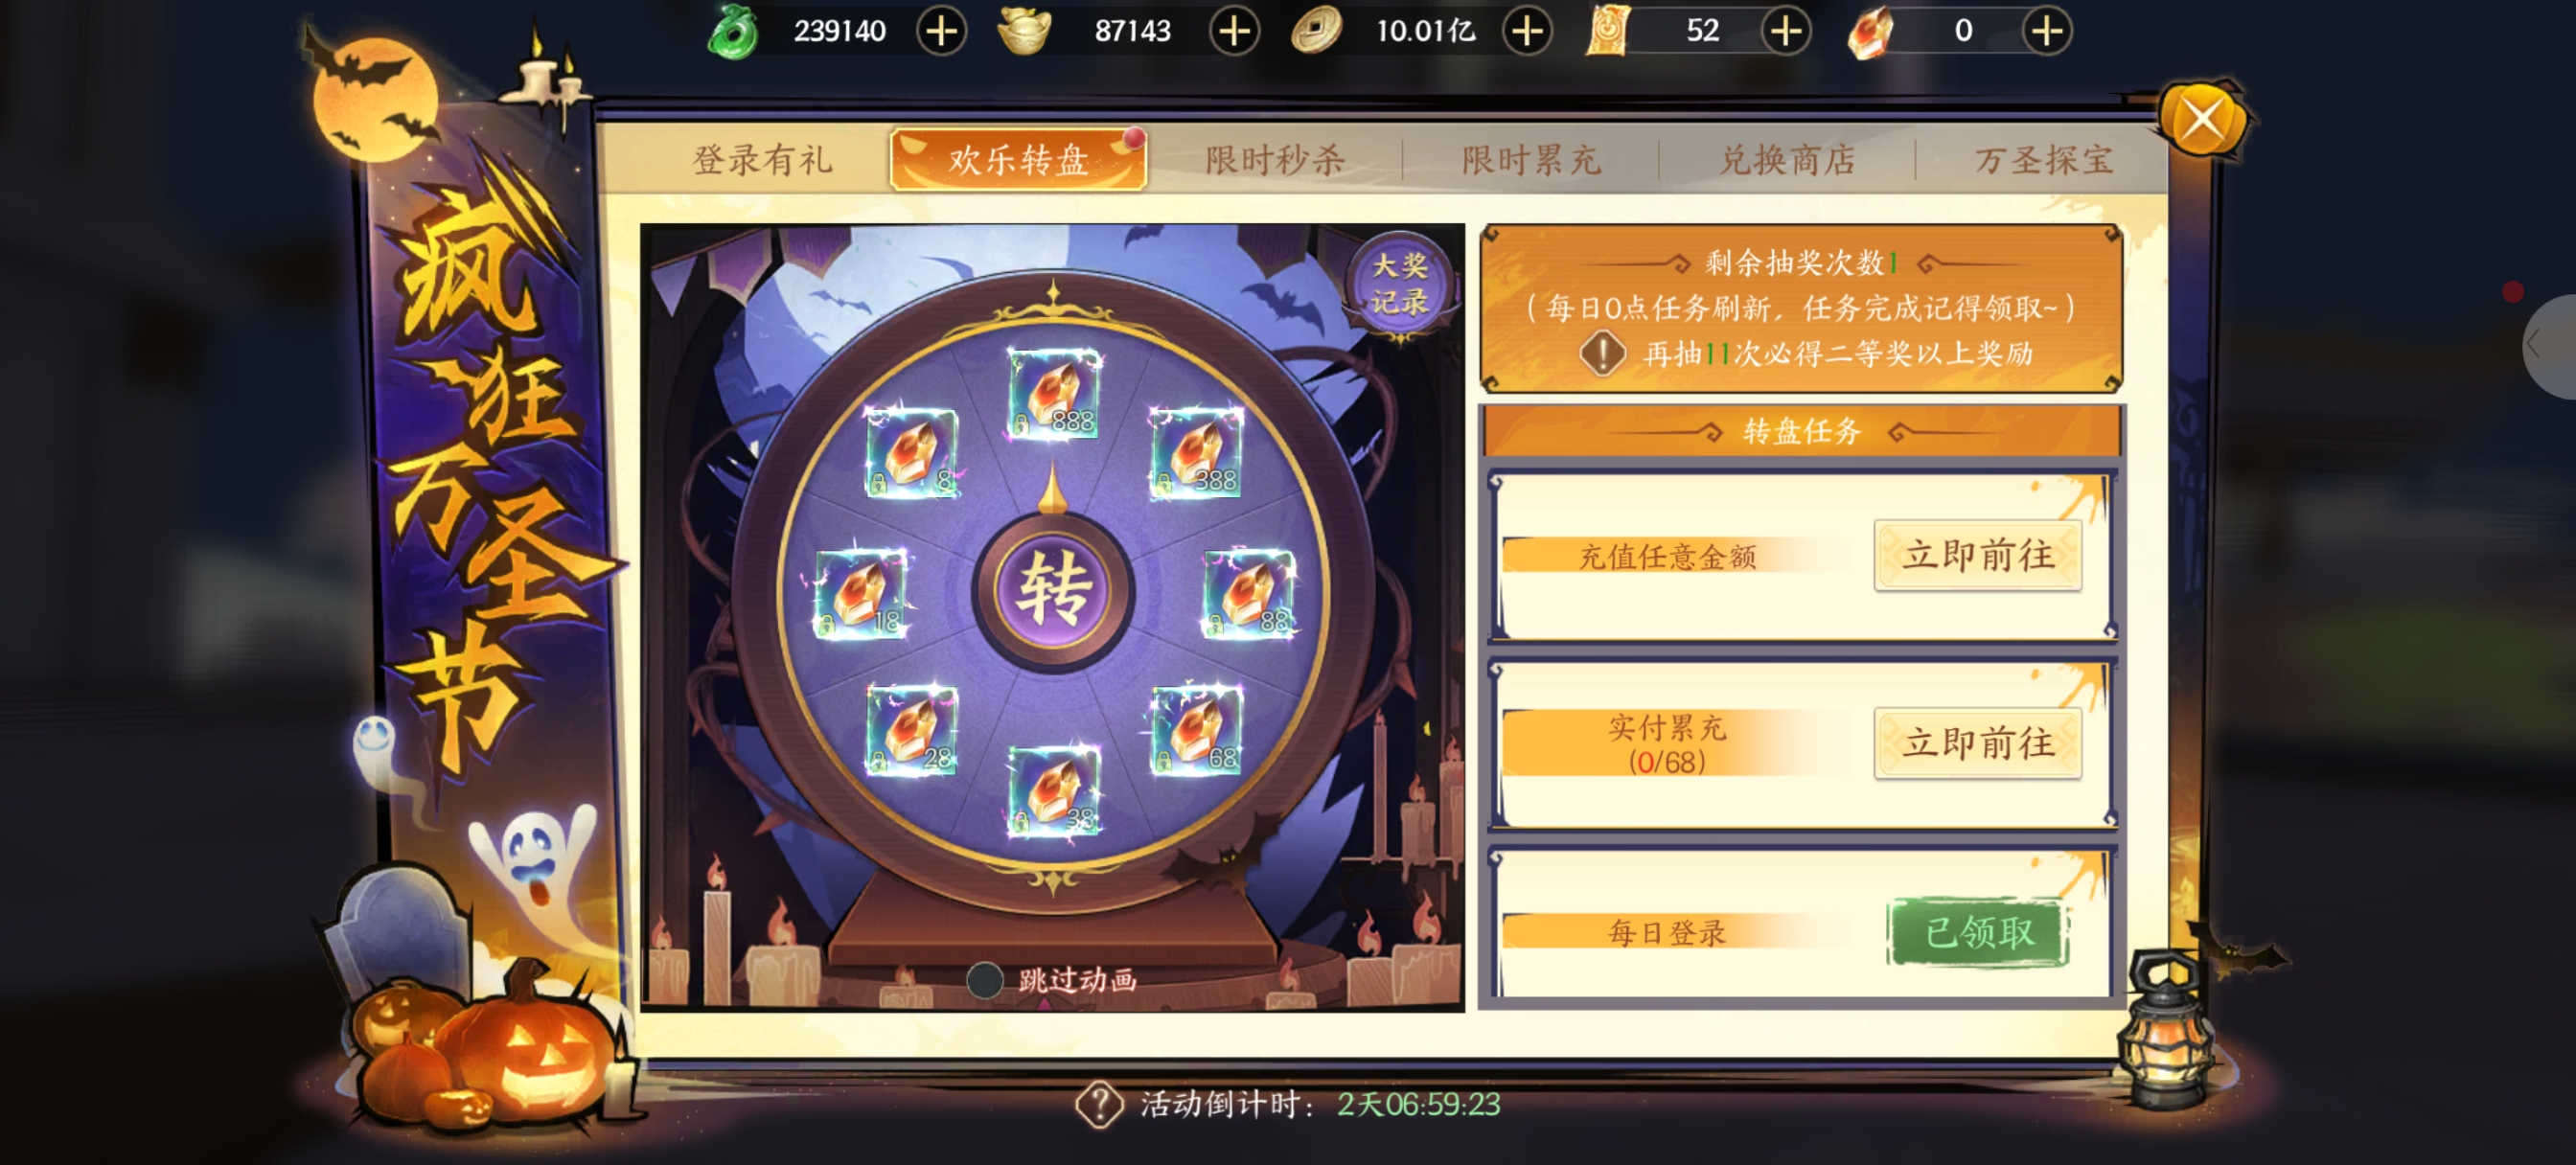Close the event panel with orange X
Image resolution: width=2576 pixels, height=1165 pixels.
(x=2201, y=121)
